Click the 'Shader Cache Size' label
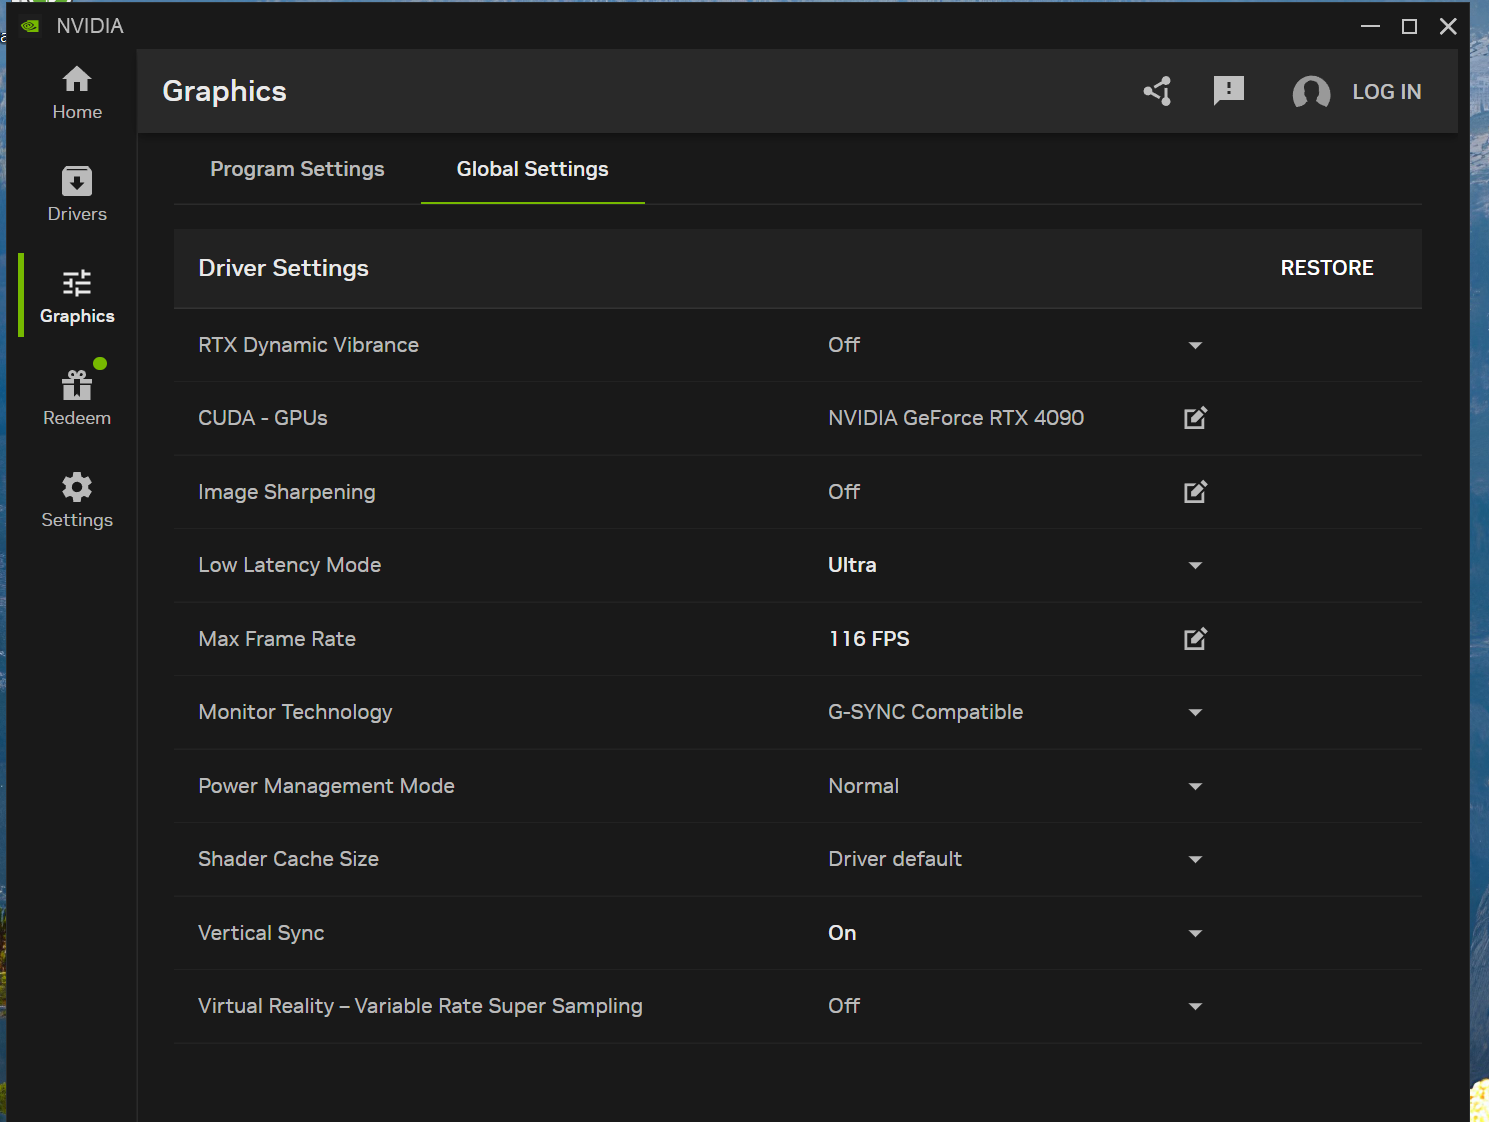The height and width of the screenshot is (1122, 1489). point(288,859)
